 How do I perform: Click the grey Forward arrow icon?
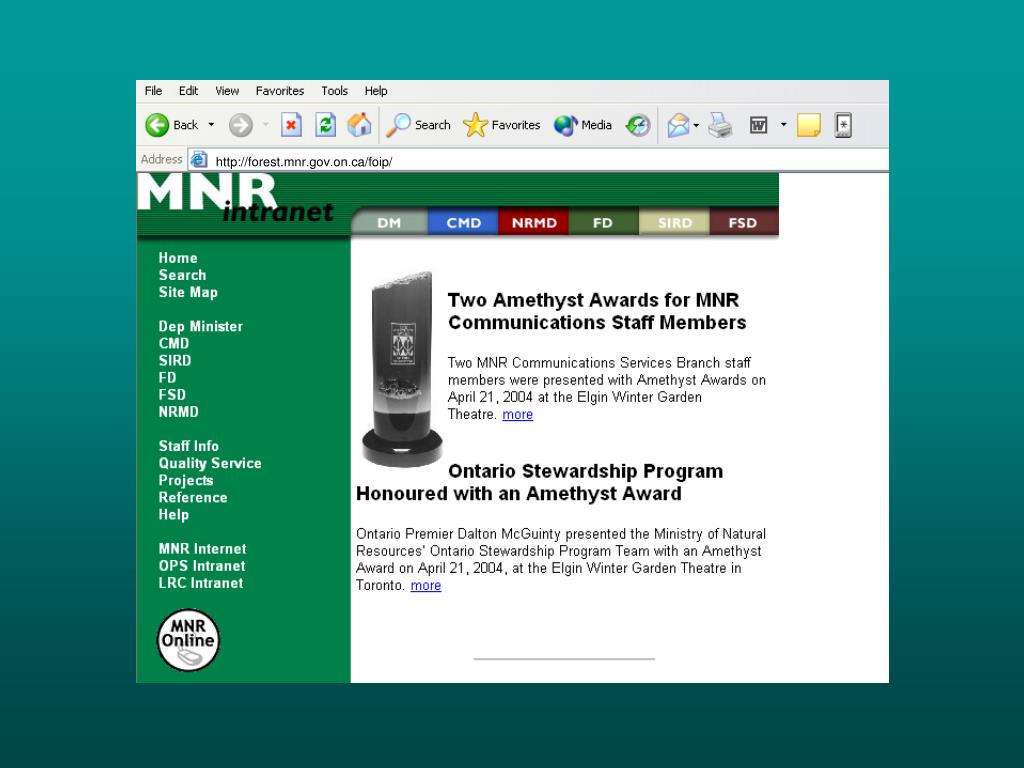coord(240,125)
